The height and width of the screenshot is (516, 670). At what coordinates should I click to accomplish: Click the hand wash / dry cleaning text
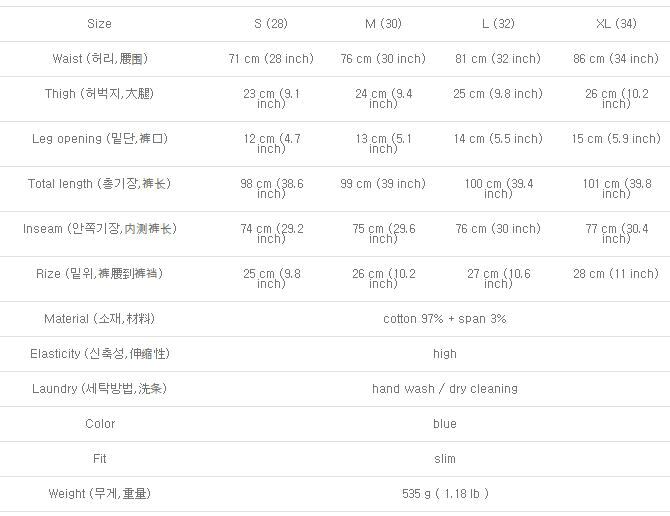pos(445,389)
